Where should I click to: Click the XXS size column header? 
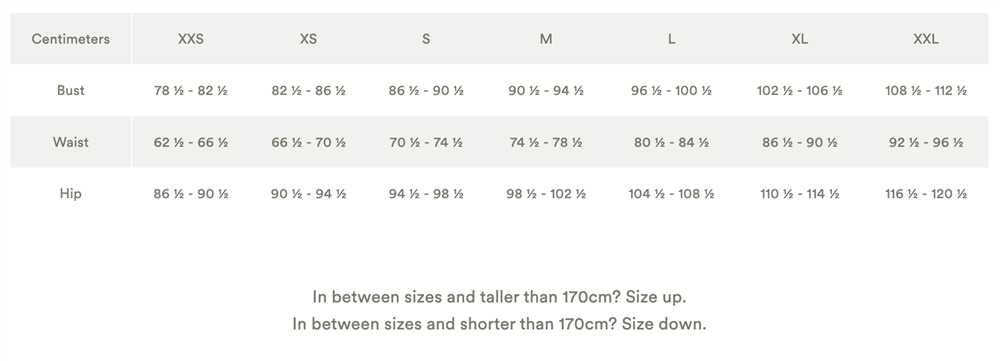click(191, 39)
